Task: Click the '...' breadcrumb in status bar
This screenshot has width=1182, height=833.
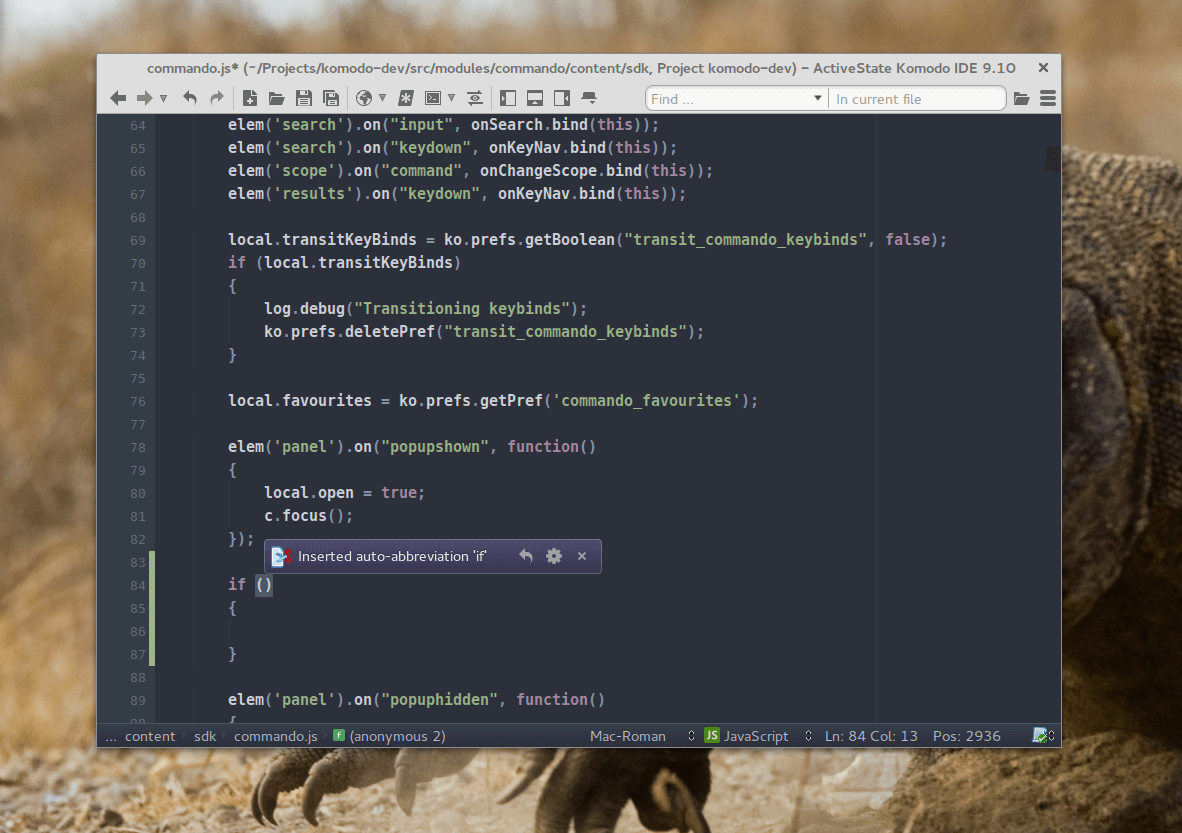Action: (x=111, y=737)
